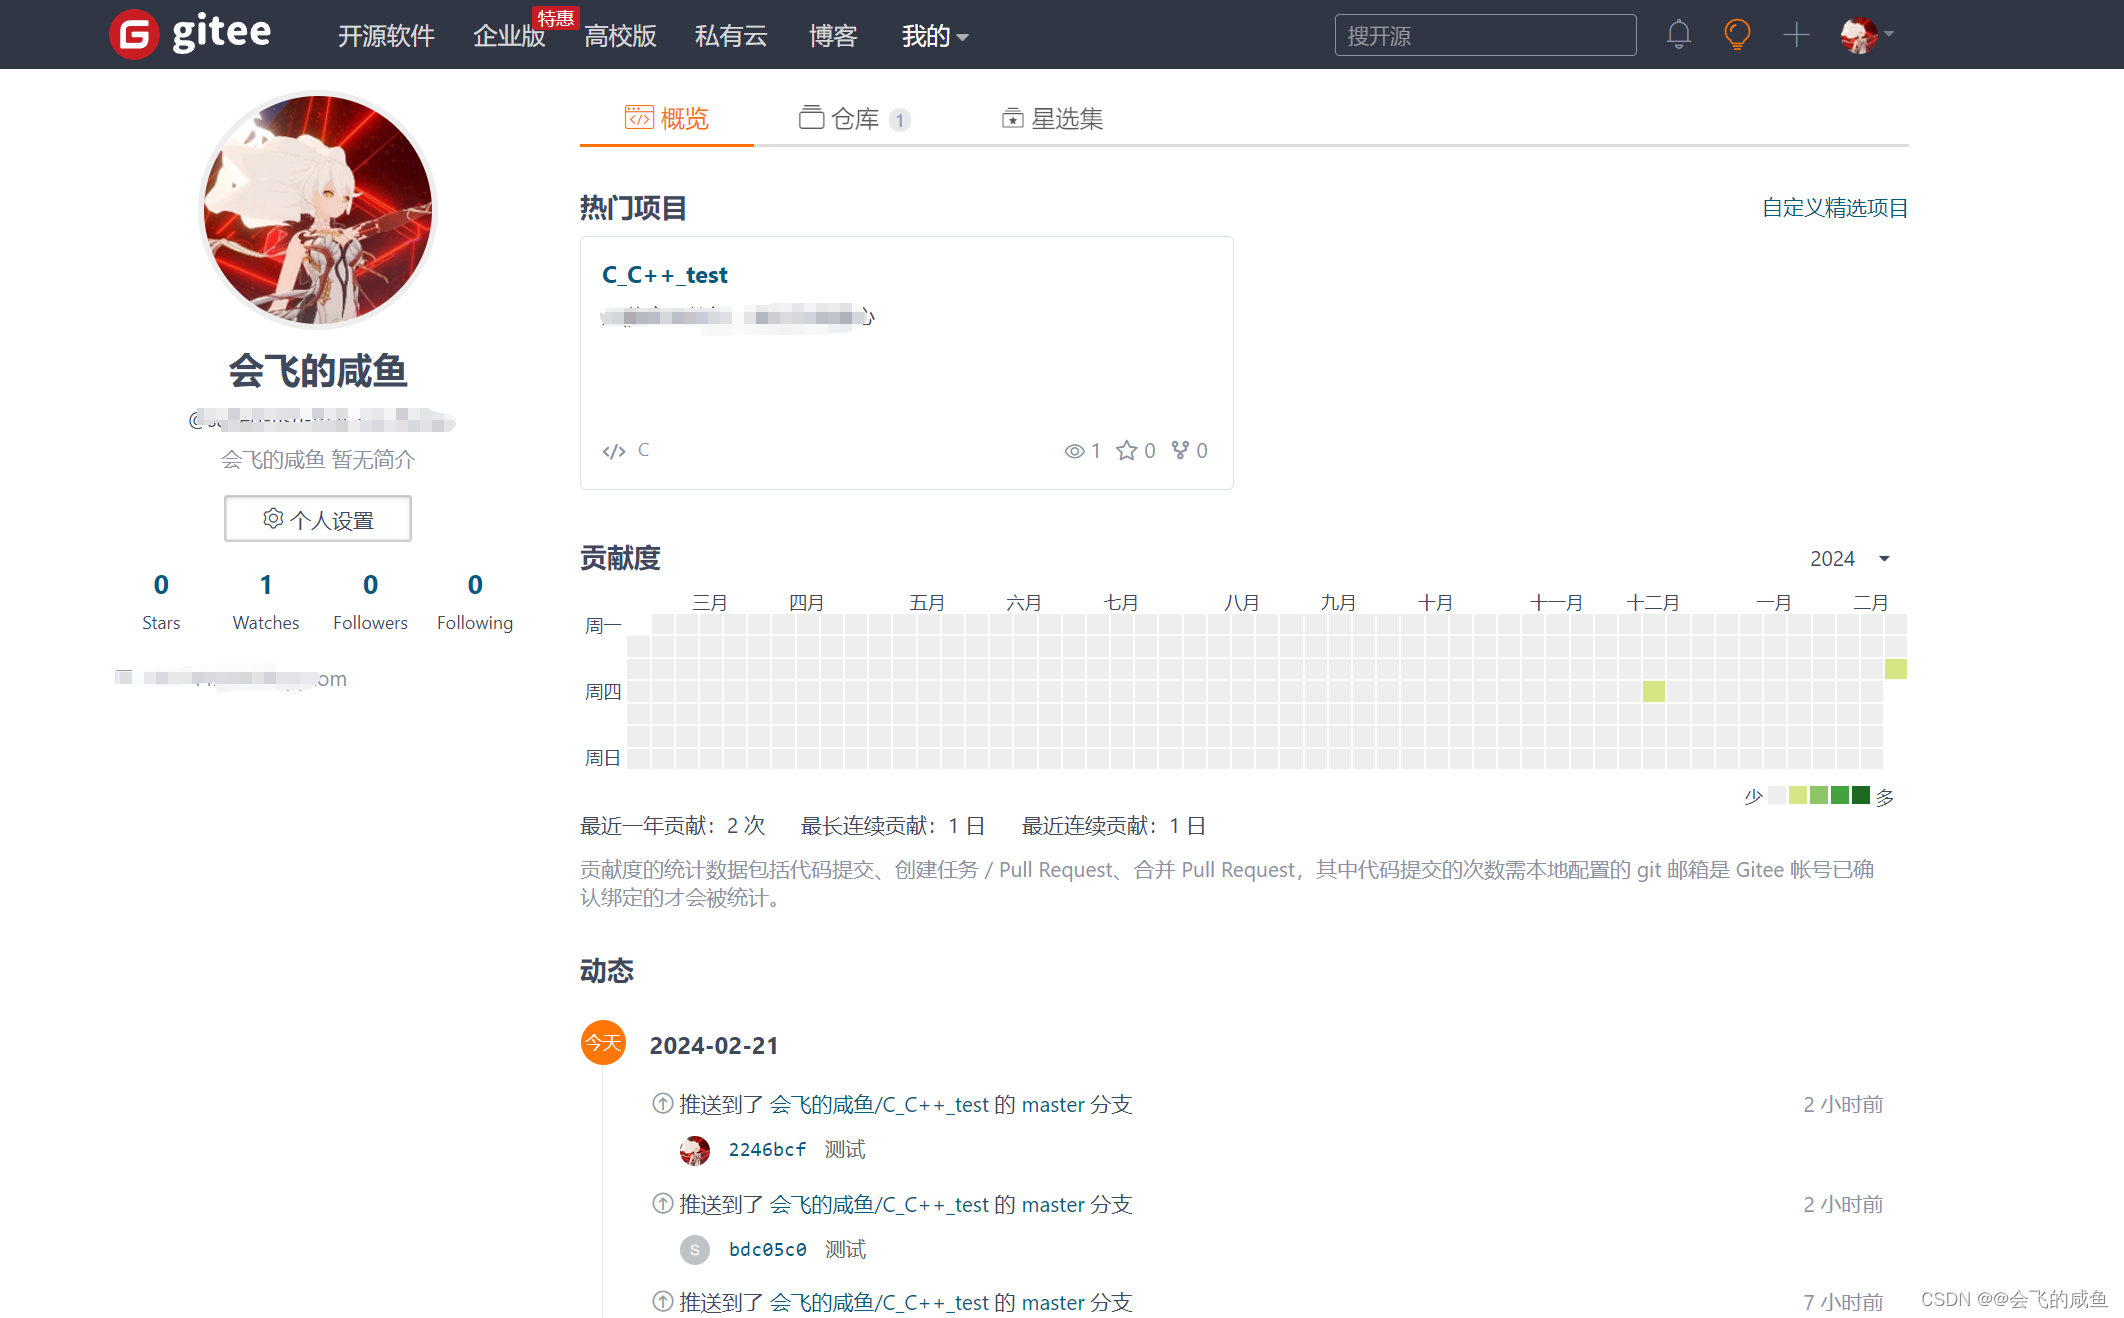Click inside the 搜开源 search field

[x=1484, y=36]
